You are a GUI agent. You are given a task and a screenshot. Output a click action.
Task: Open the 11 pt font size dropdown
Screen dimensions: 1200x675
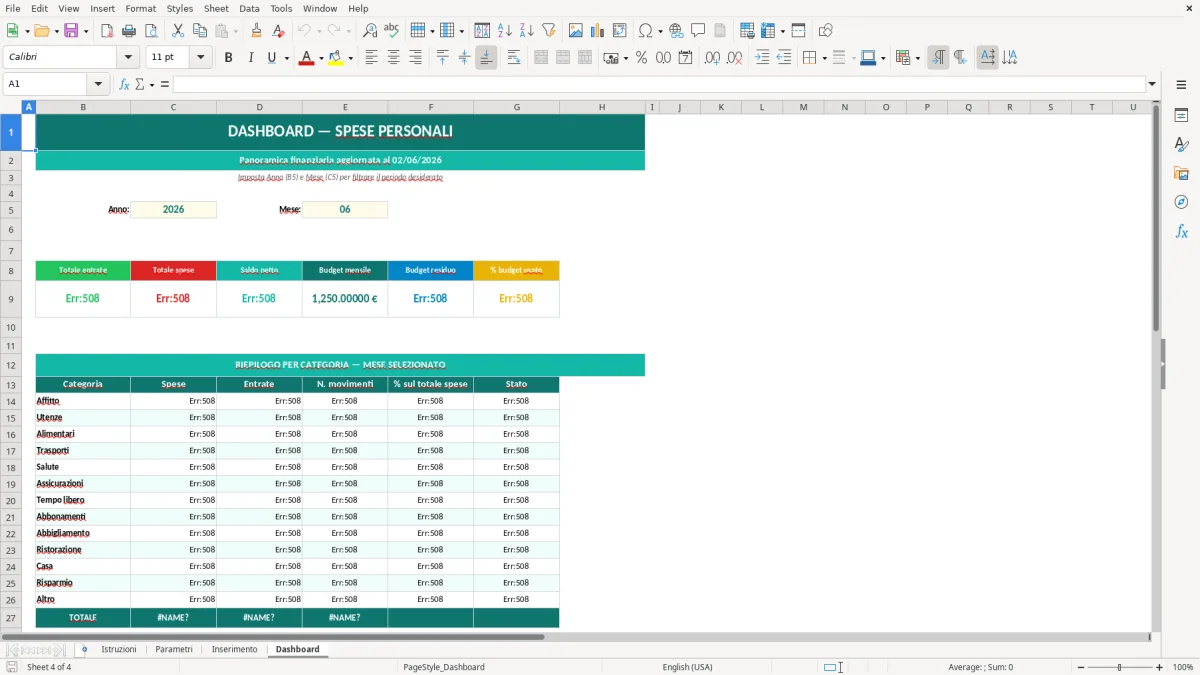click(200, 58)
